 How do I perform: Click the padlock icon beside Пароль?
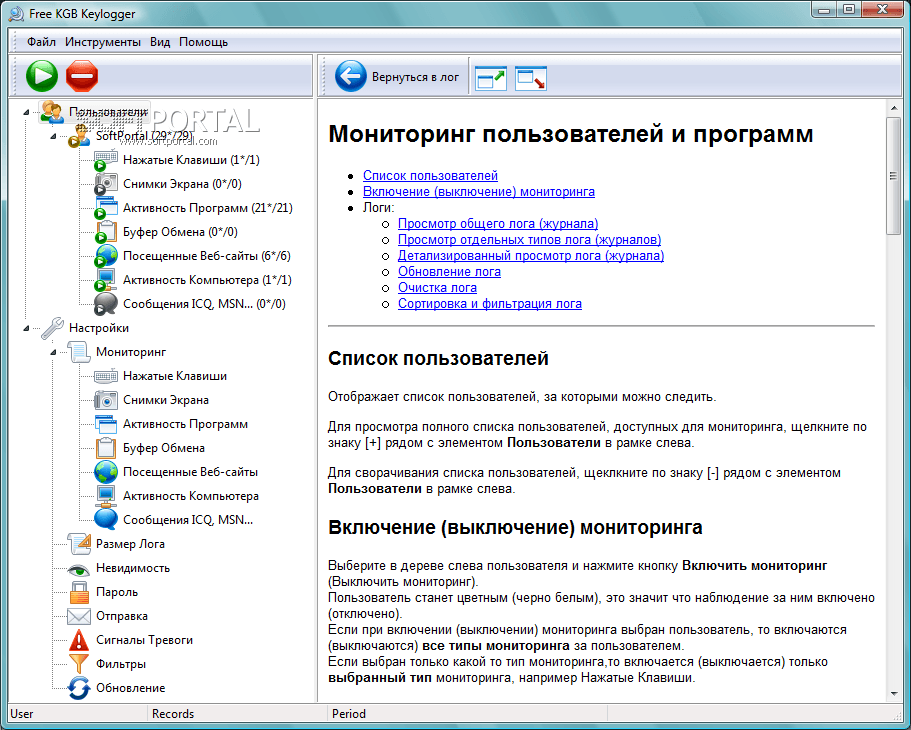coord(79,592)
